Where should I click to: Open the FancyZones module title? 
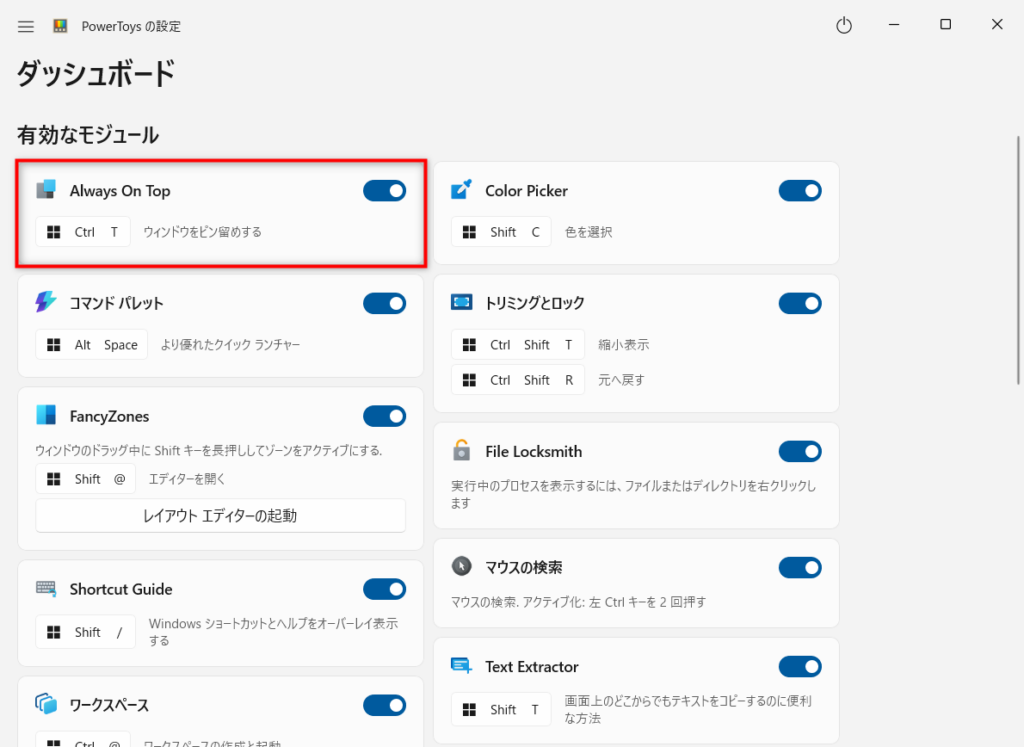[x=109, y=416]
